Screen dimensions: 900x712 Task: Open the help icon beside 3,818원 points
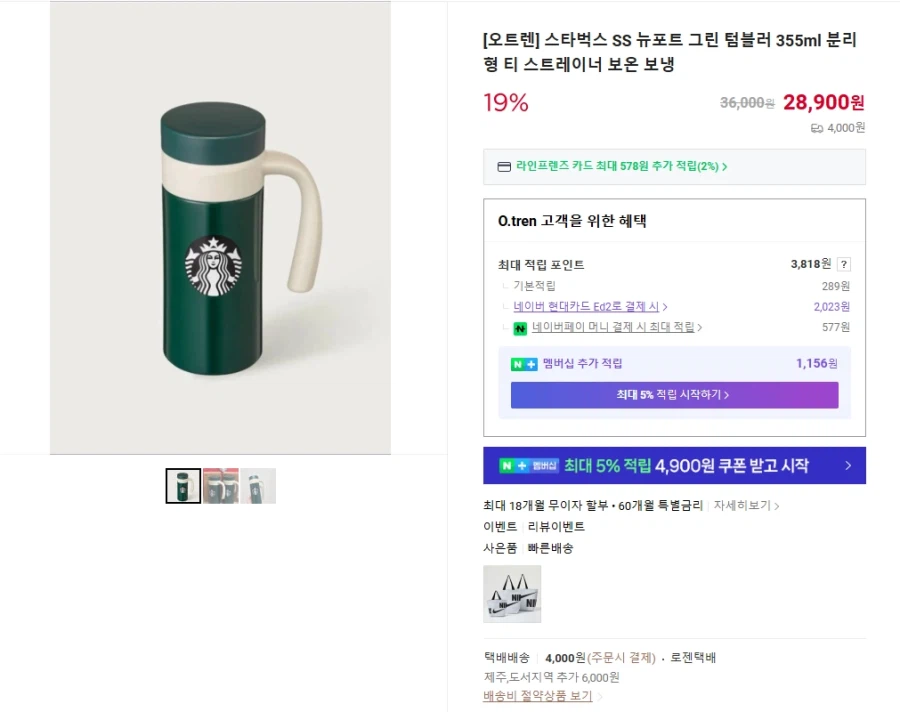[x=844, y=262]
